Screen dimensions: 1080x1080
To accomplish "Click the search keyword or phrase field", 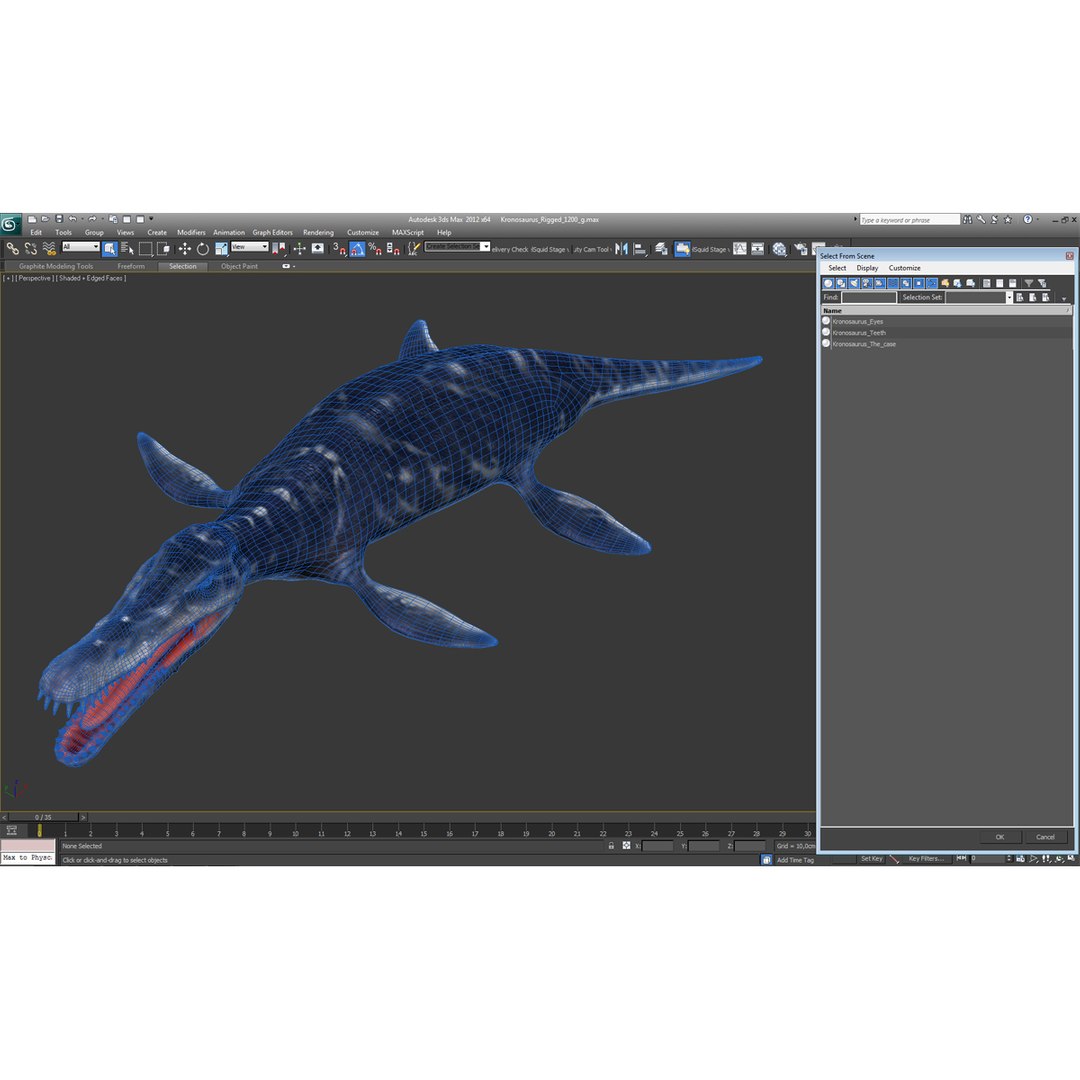I will point(909,220).
